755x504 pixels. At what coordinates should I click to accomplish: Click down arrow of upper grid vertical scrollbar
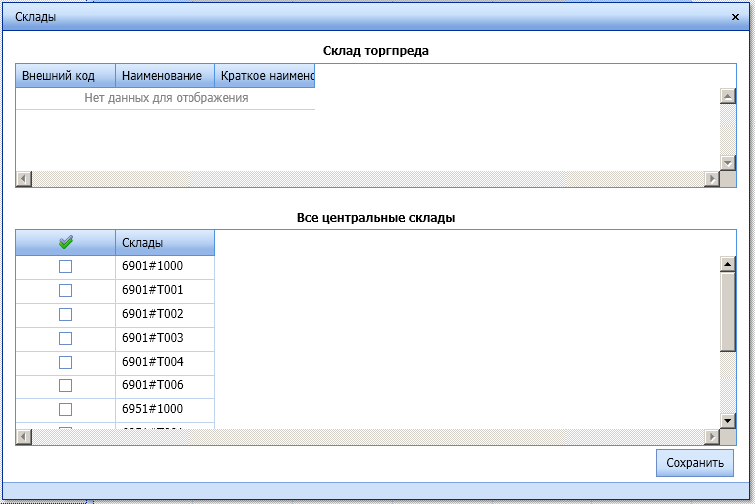click(x=728, y=163)
